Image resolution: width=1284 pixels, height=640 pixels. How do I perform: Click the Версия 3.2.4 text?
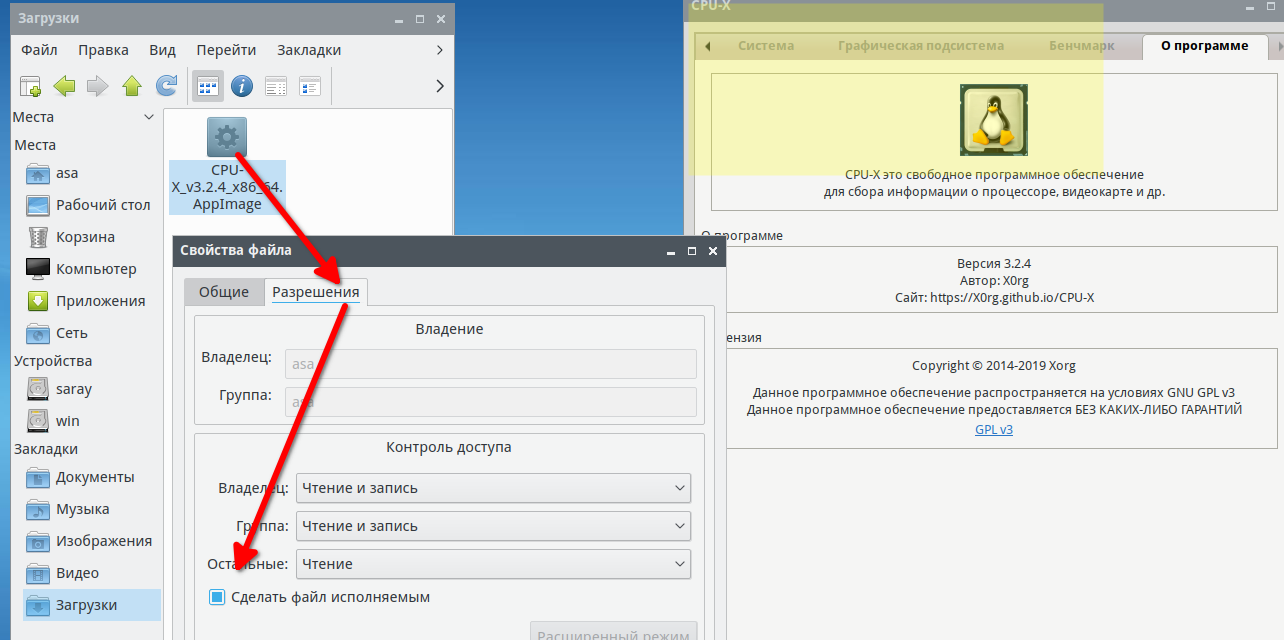994,264
